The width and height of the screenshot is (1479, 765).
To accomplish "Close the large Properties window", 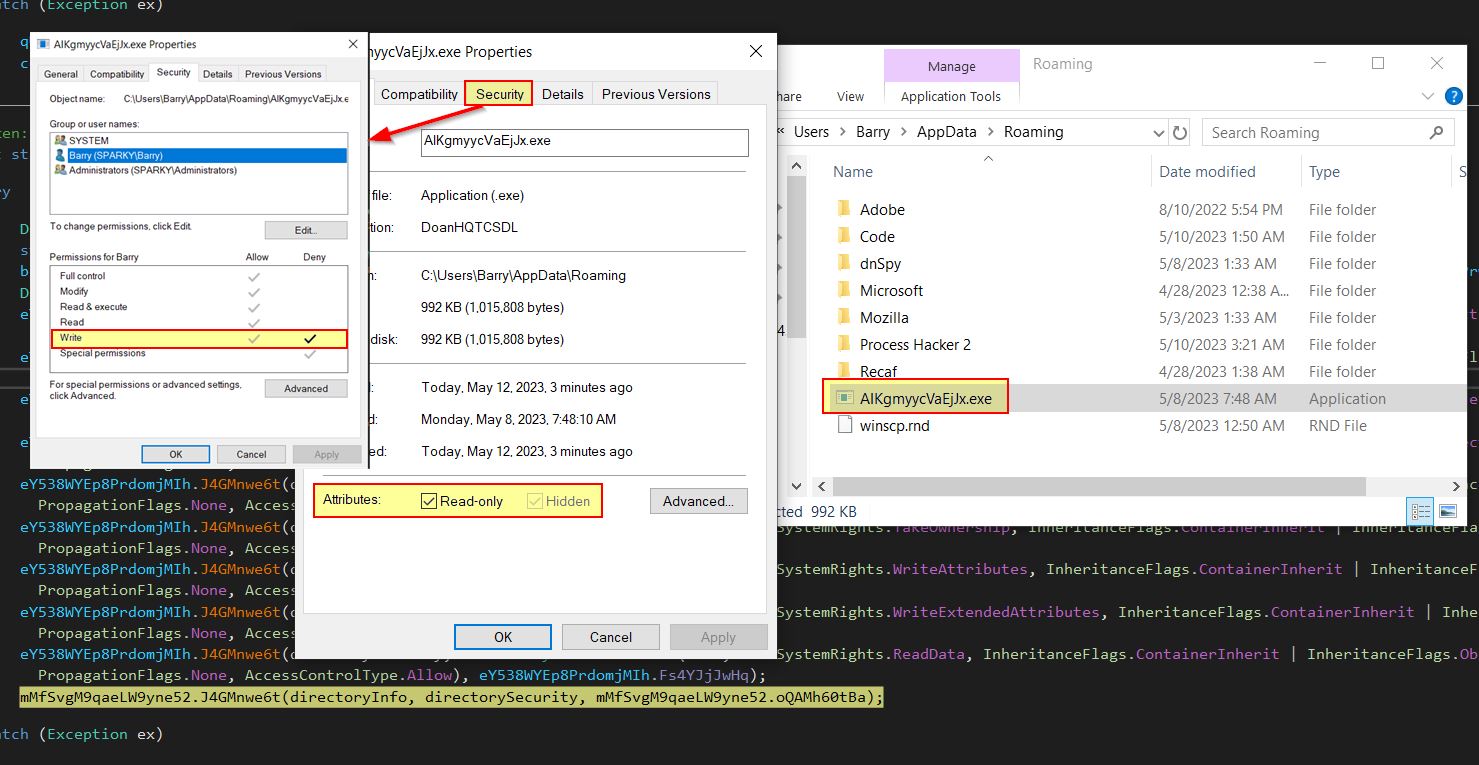I will [x=754, y=52].
